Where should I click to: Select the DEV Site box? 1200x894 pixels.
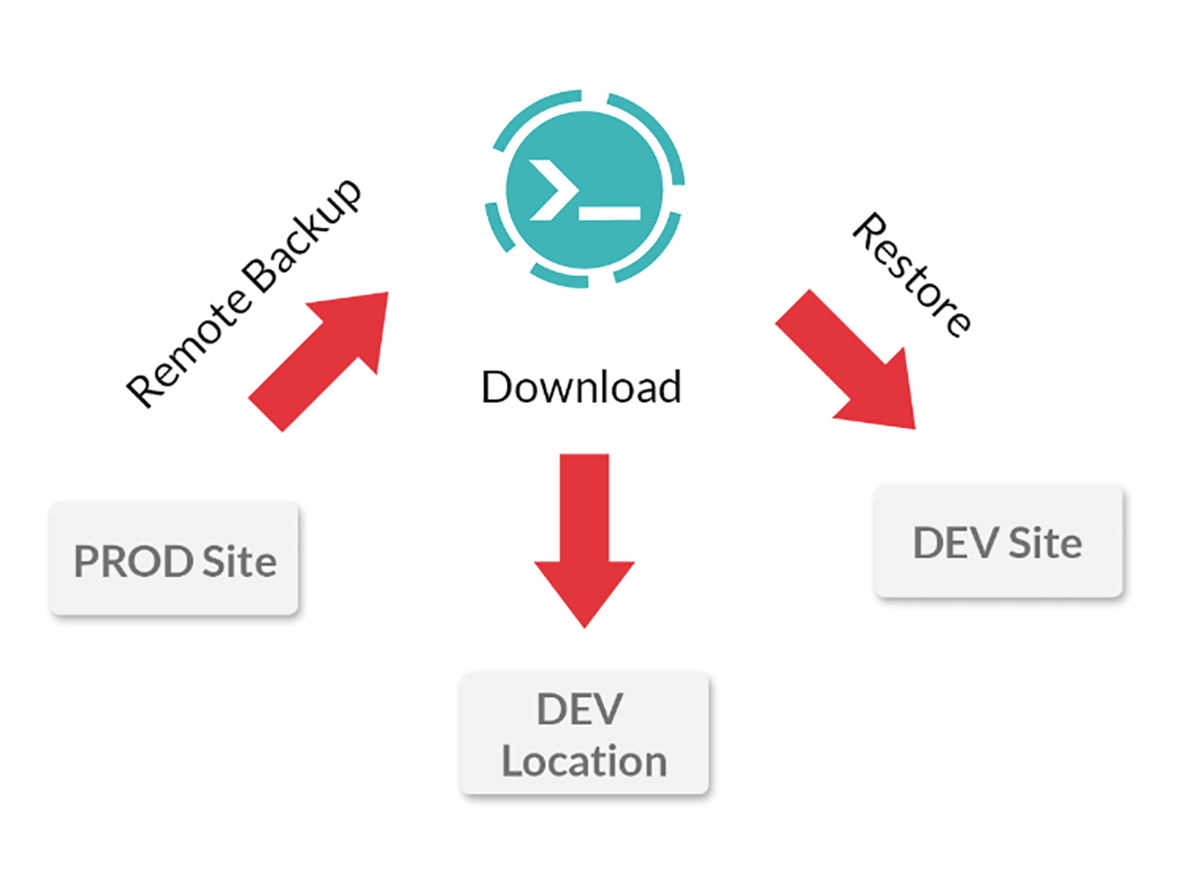(998, 542)
